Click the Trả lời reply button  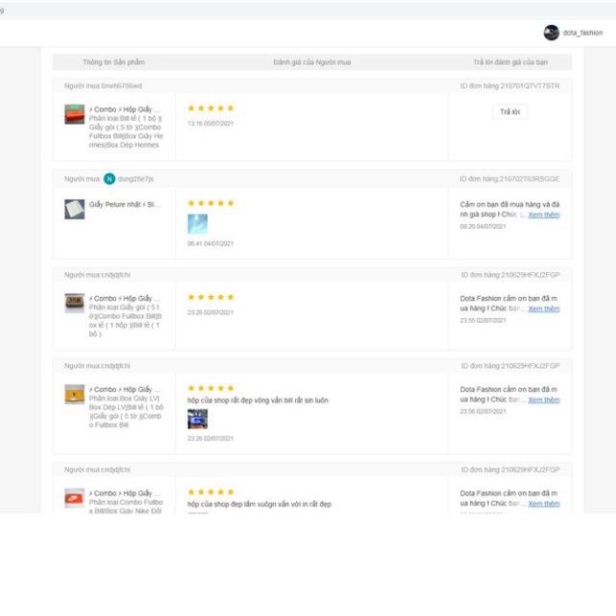pos(510,112)
